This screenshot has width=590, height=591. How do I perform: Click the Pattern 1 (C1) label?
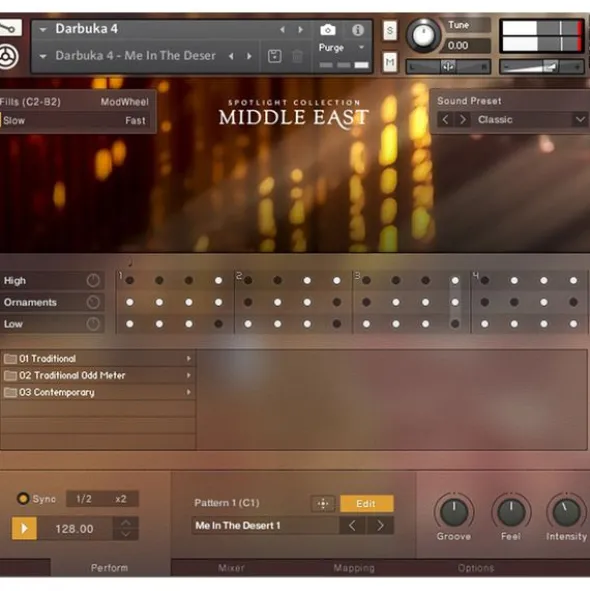click(227, 503)
